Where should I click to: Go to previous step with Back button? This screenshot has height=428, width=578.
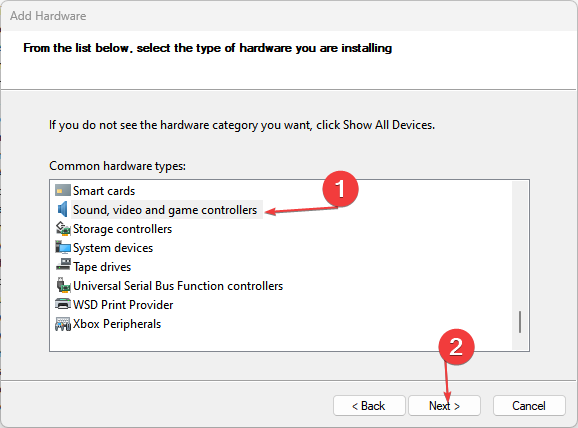coord(369,406)
